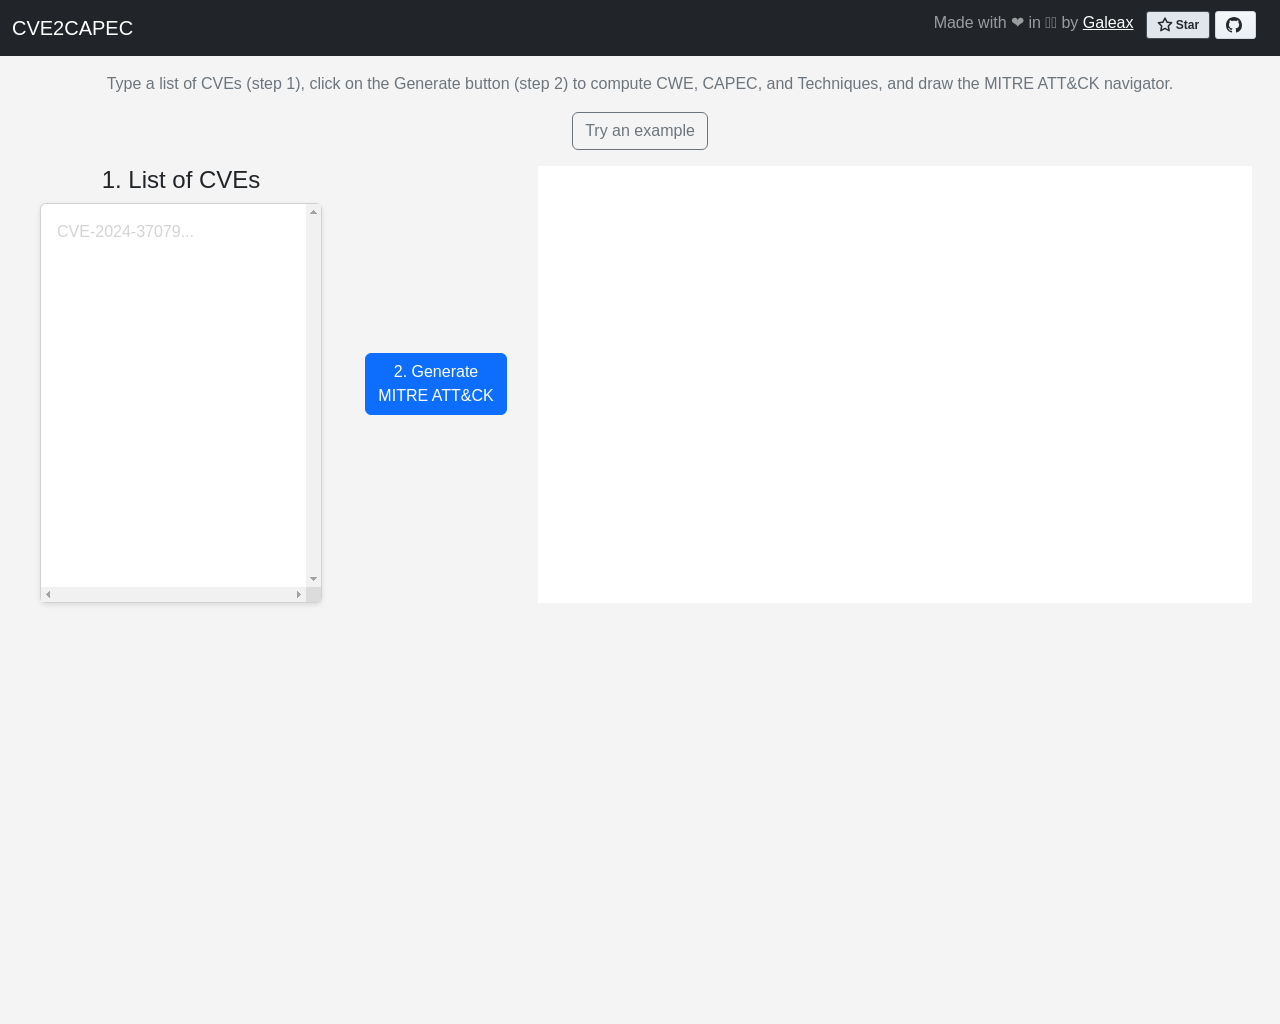The image size is (1280, 1024).
Task: Click the Generate MITRE ATT&CK button
Action: [x=436, y=384]
